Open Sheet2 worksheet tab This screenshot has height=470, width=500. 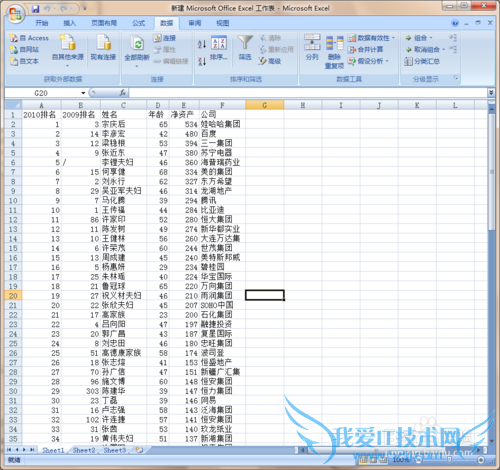click(x=84, y=450)
